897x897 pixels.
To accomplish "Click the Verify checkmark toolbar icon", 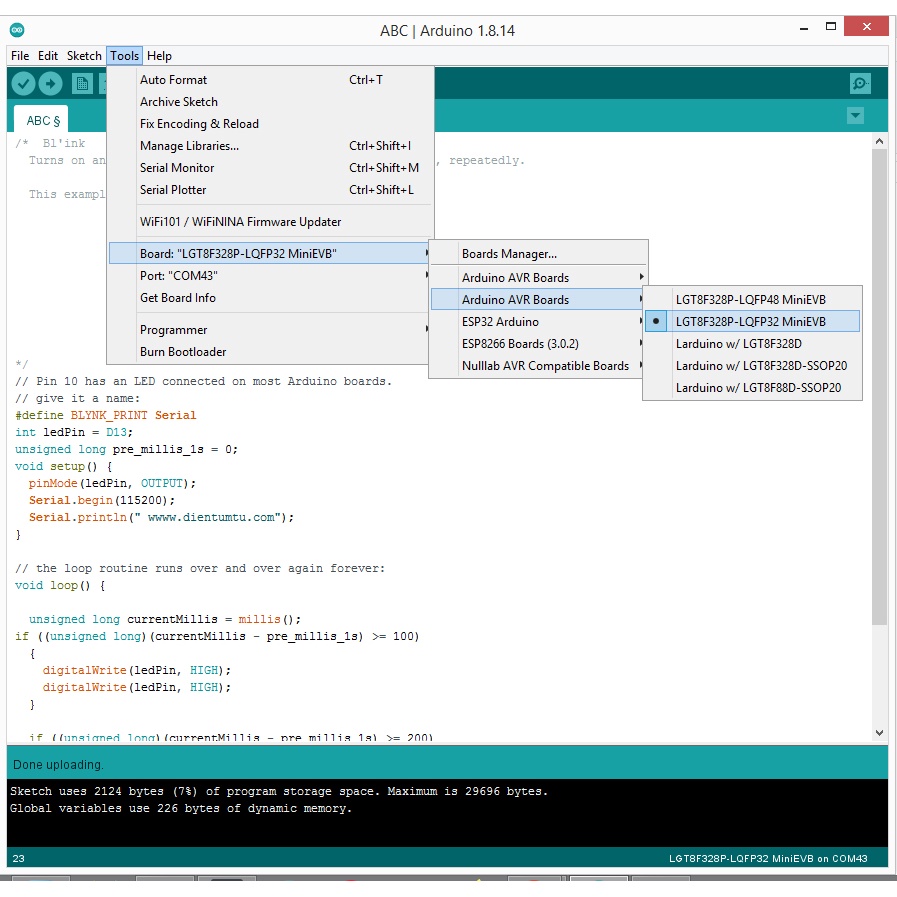I will pos(24,84).
